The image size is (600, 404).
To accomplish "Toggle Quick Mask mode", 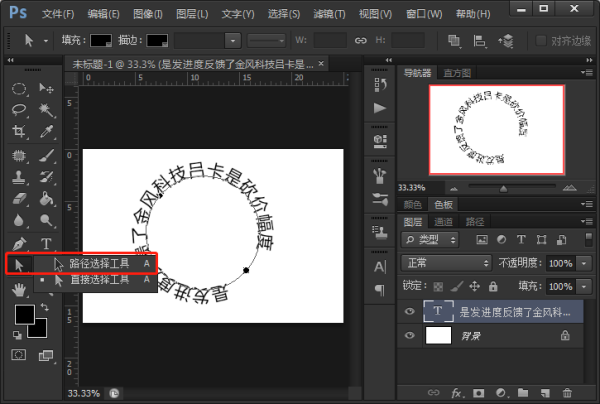I will [18, 355].
